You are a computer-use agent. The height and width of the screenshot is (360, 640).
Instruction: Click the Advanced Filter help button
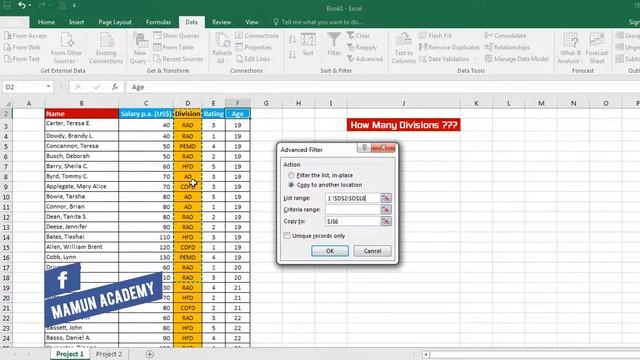[364, 147]
